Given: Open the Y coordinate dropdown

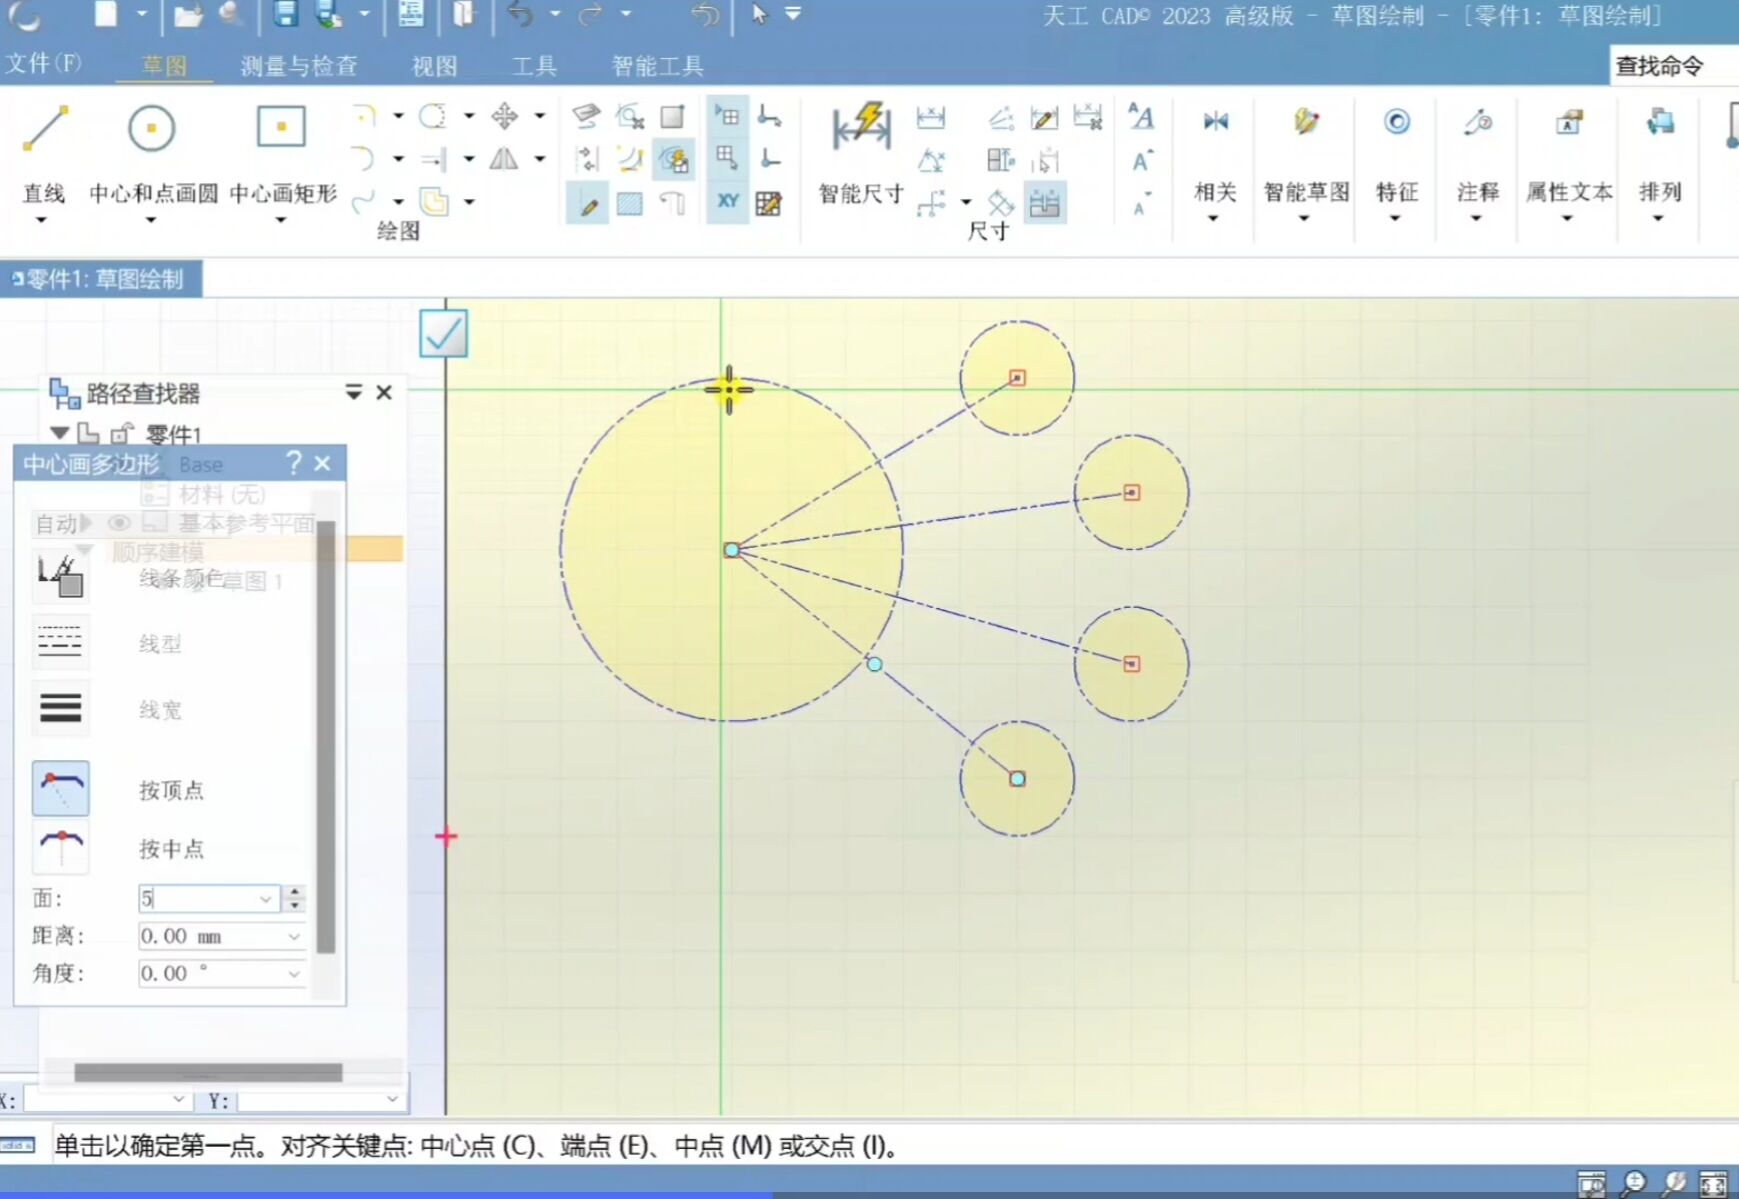Looking at the screenshot, I should point(392,1099).
